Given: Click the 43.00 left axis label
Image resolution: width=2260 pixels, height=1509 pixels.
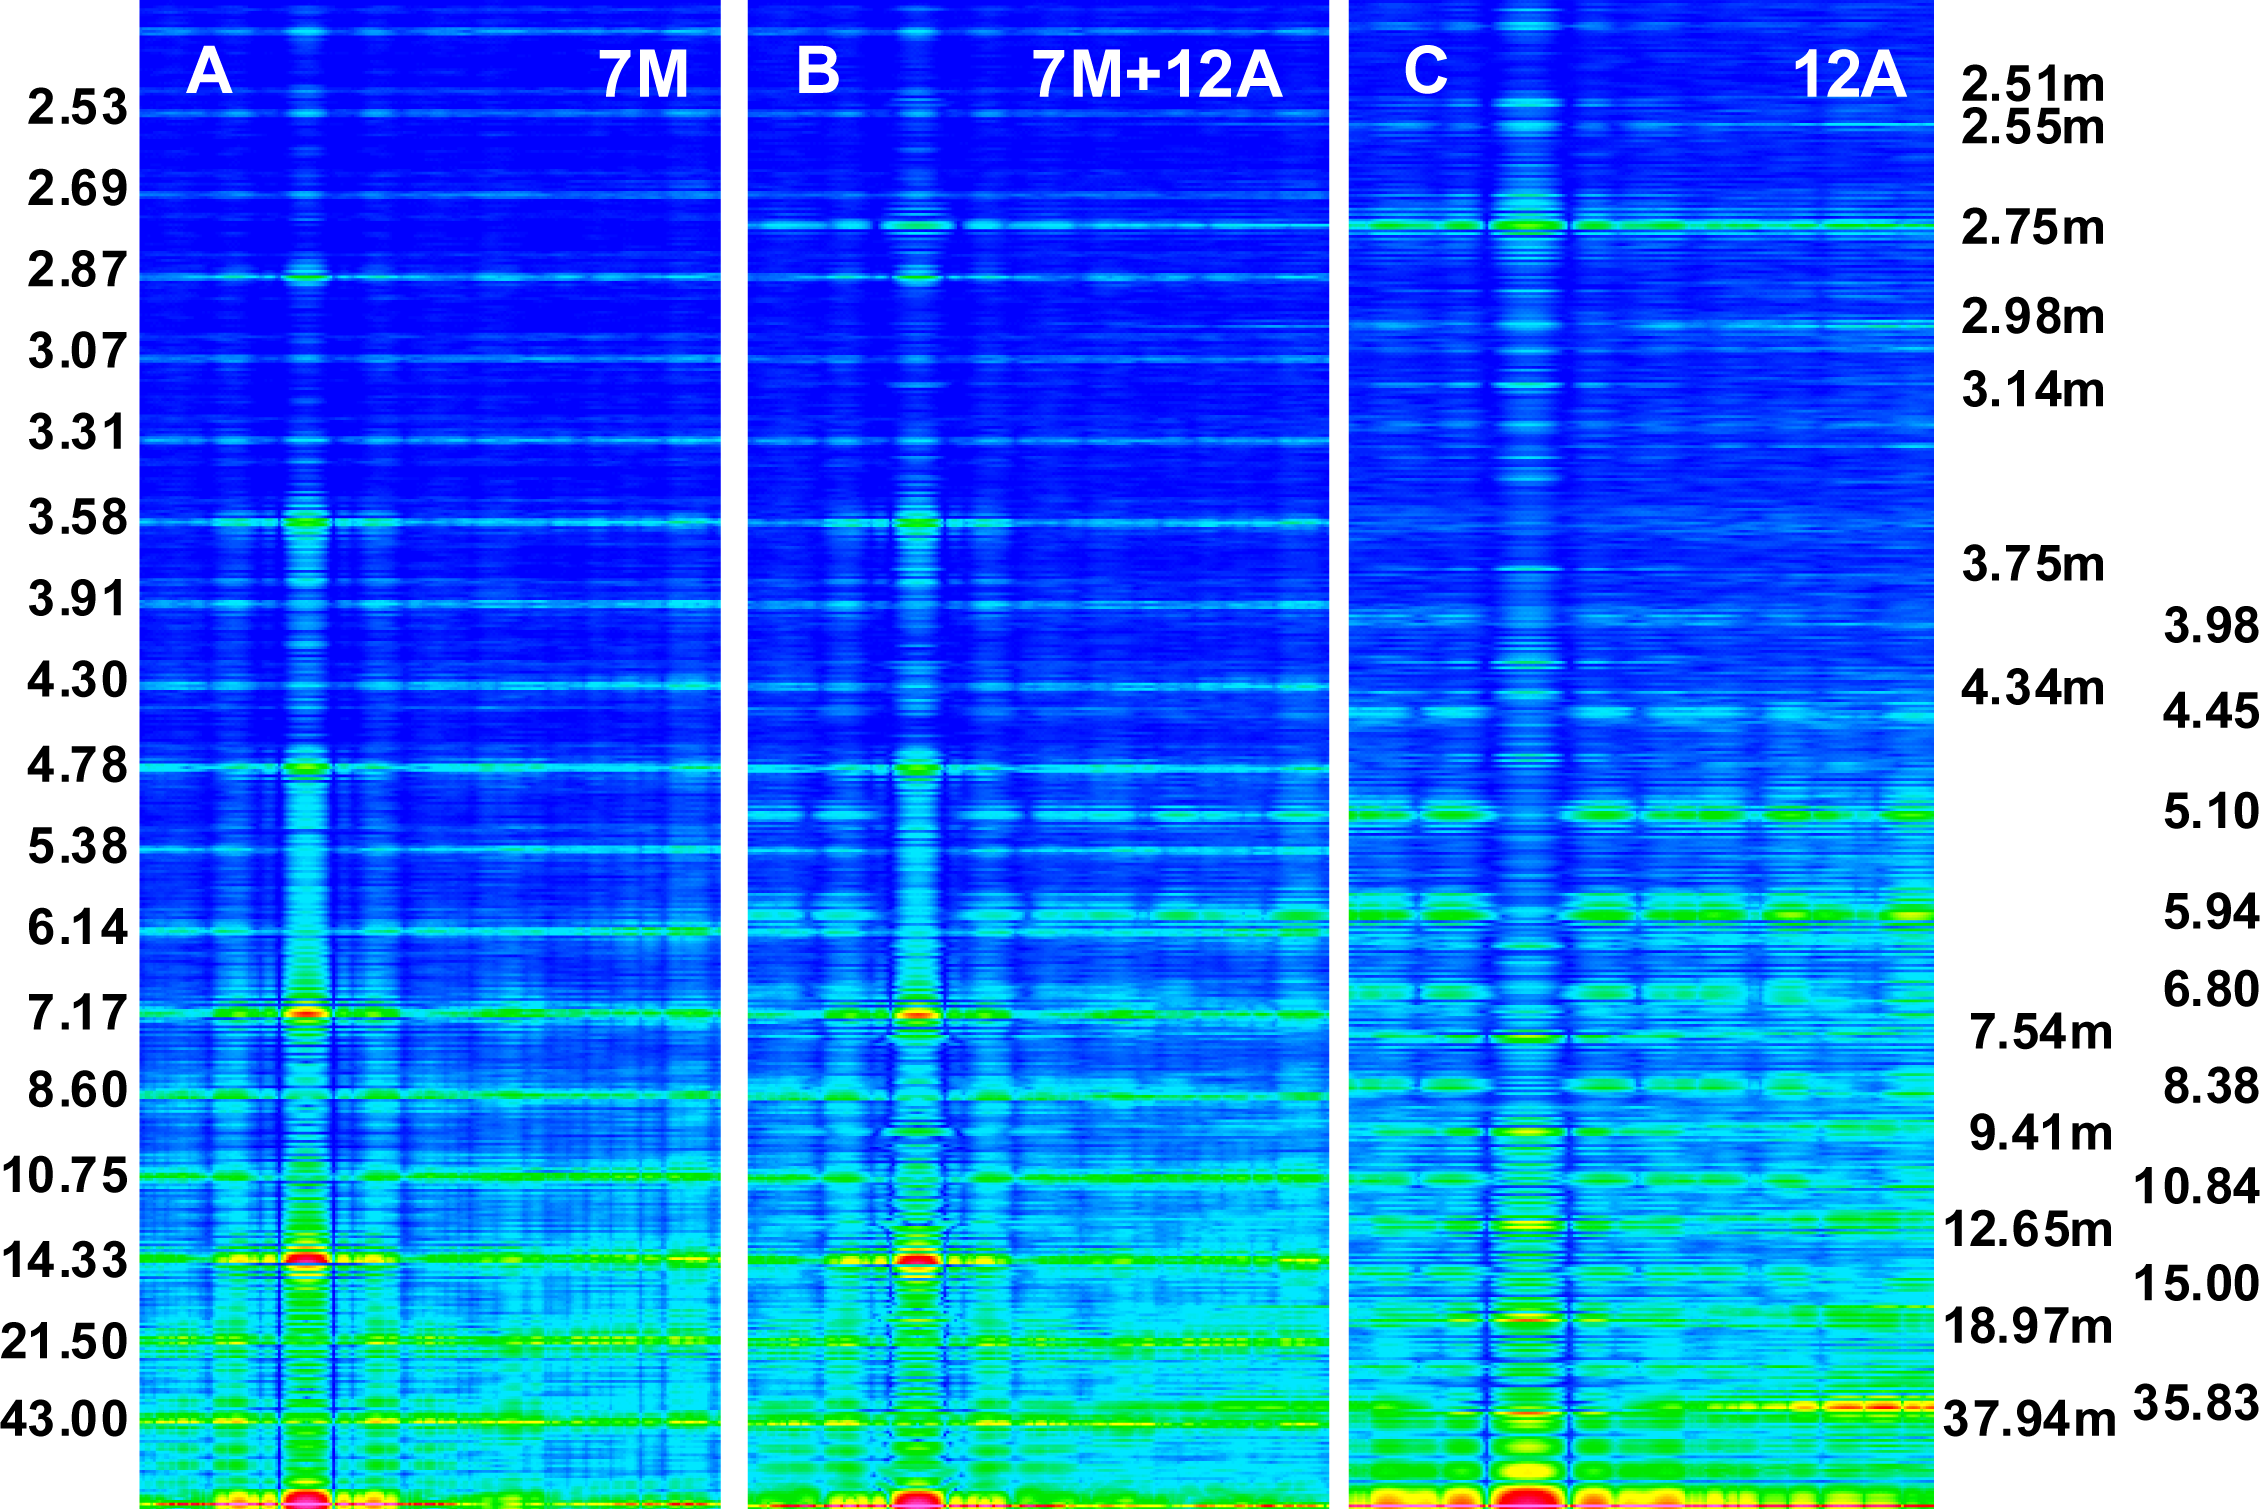Looking at the screenshot, I should (65, 1419).
